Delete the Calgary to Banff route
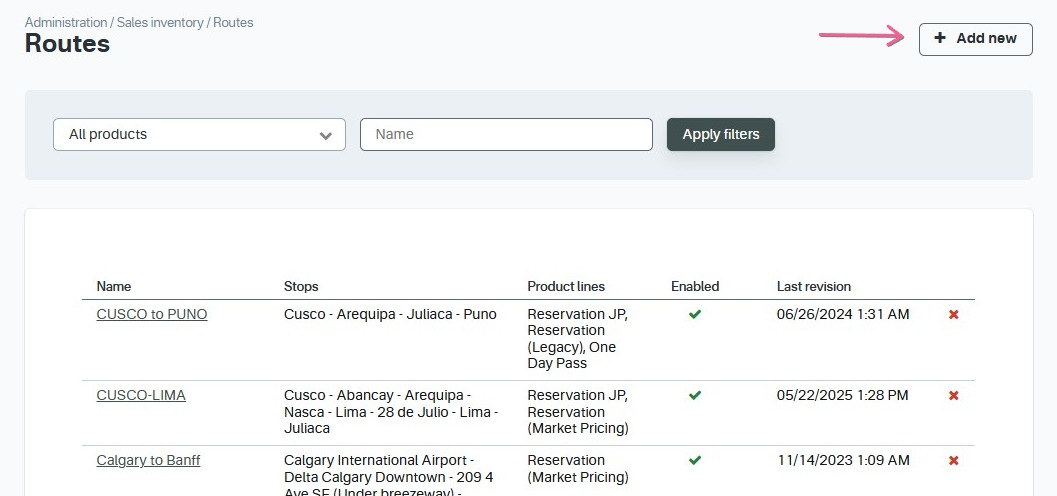Screen dimensions: 1057x496 pos(953,461)
